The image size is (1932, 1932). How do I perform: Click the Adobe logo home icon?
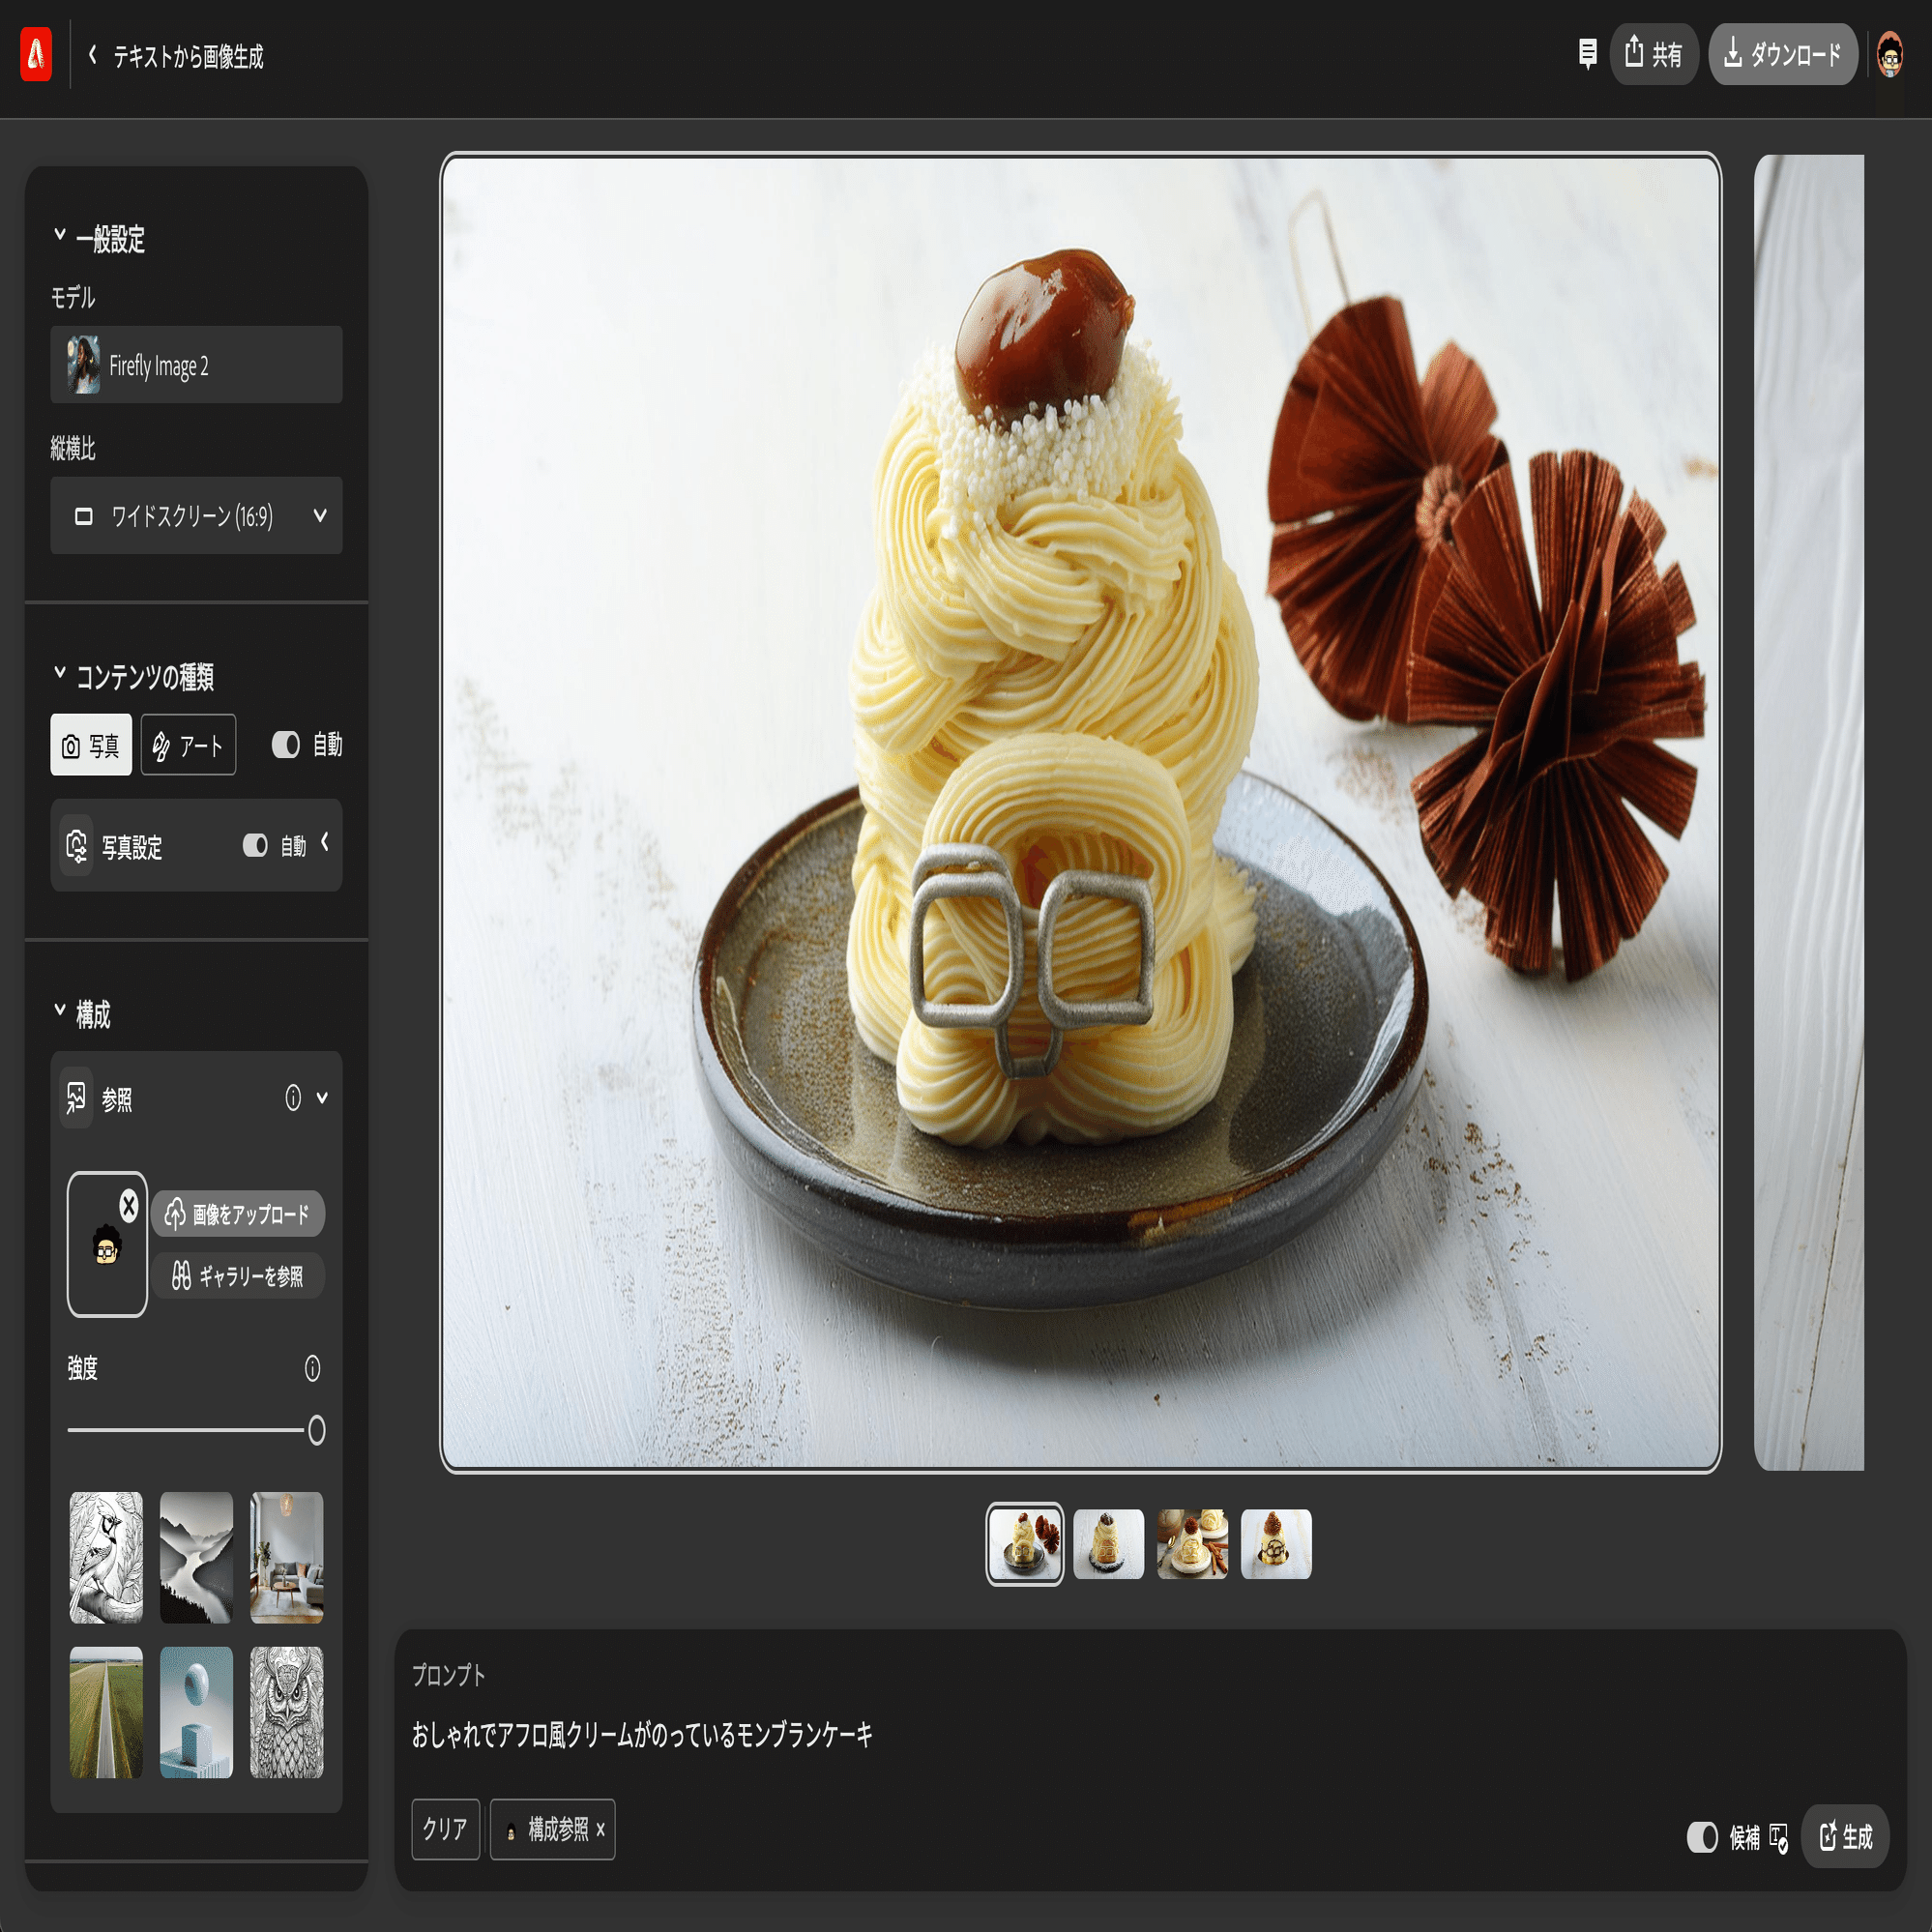tap(36, 54)
